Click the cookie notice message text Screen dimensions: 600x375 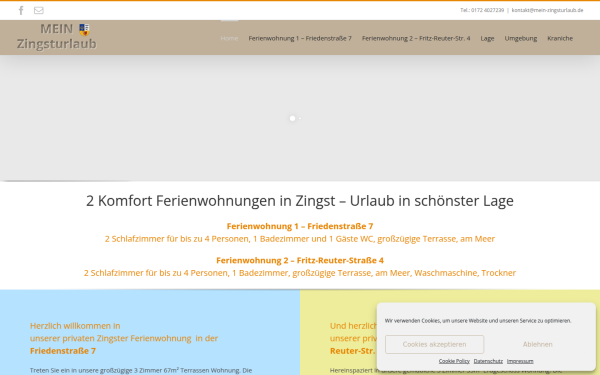tap(478, 321)
